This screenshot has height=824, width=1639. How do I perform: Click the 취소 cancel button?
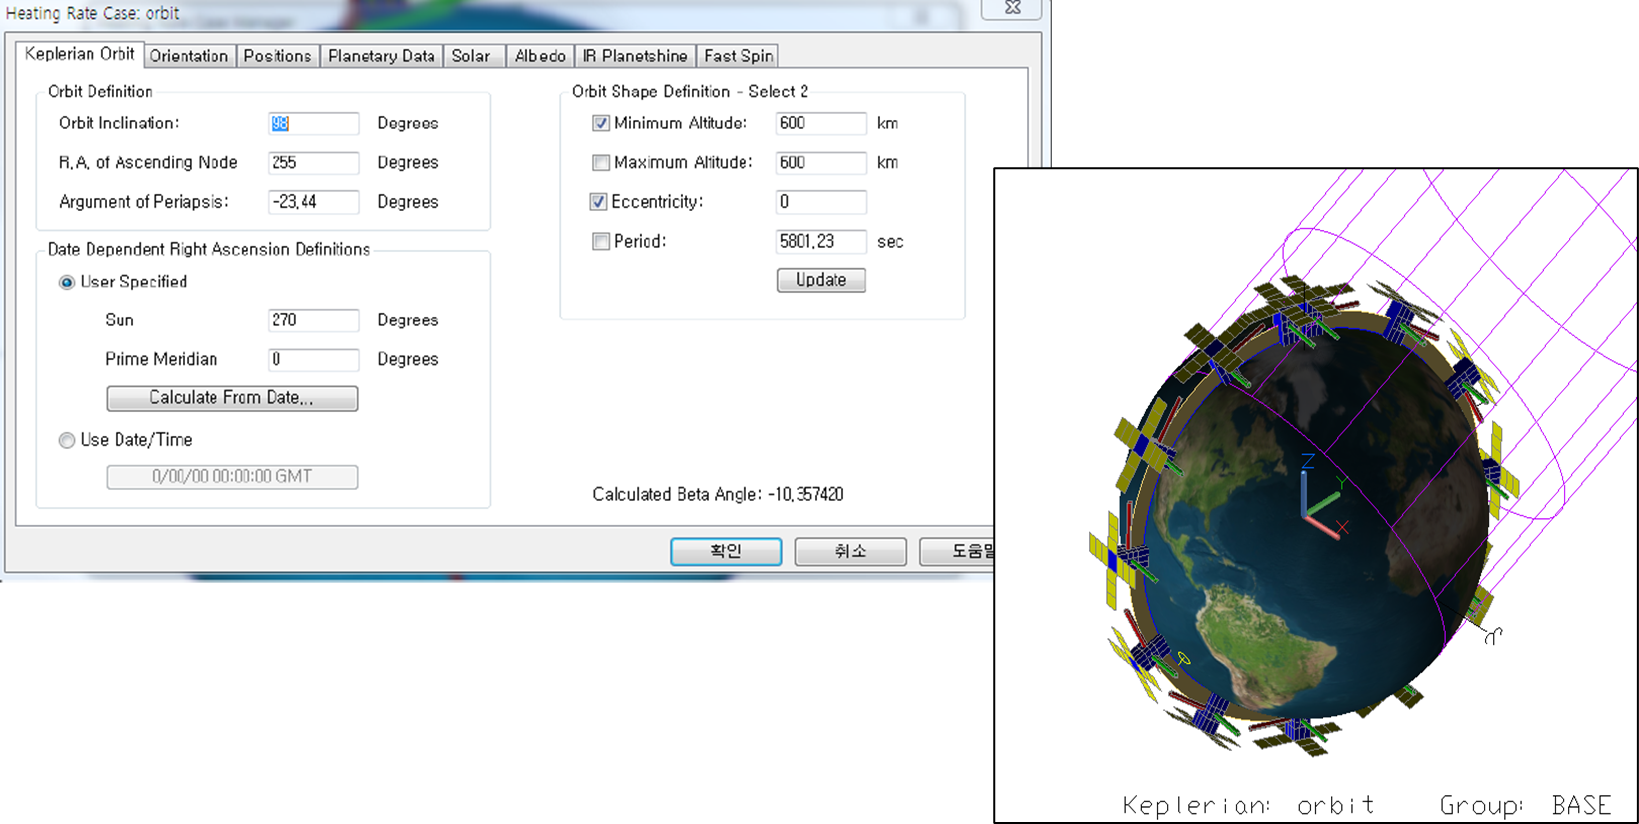pos(850,551)
